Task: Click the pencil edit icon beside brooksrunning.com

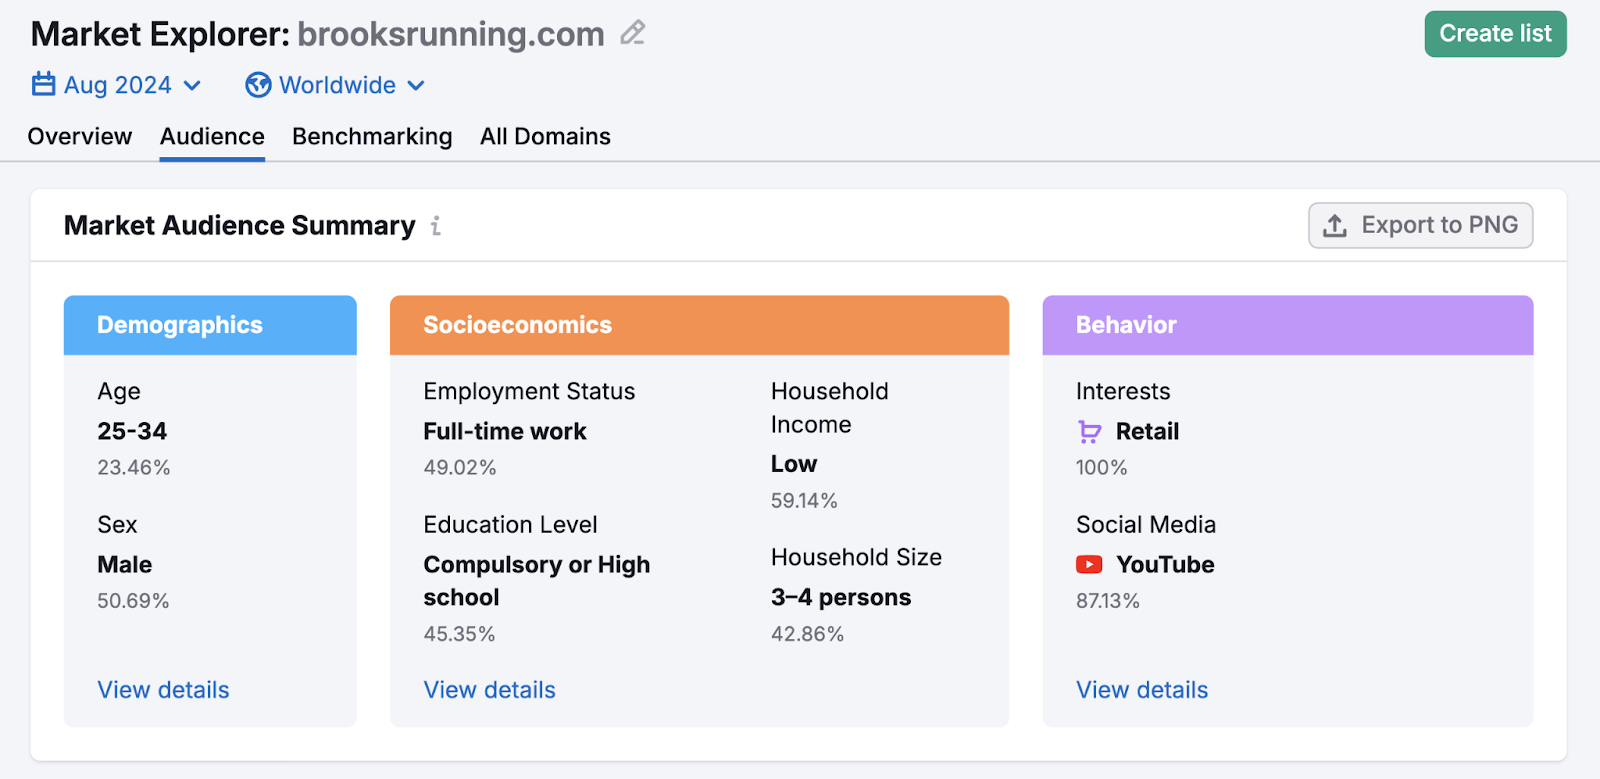Action: click(x=632, y=33)
